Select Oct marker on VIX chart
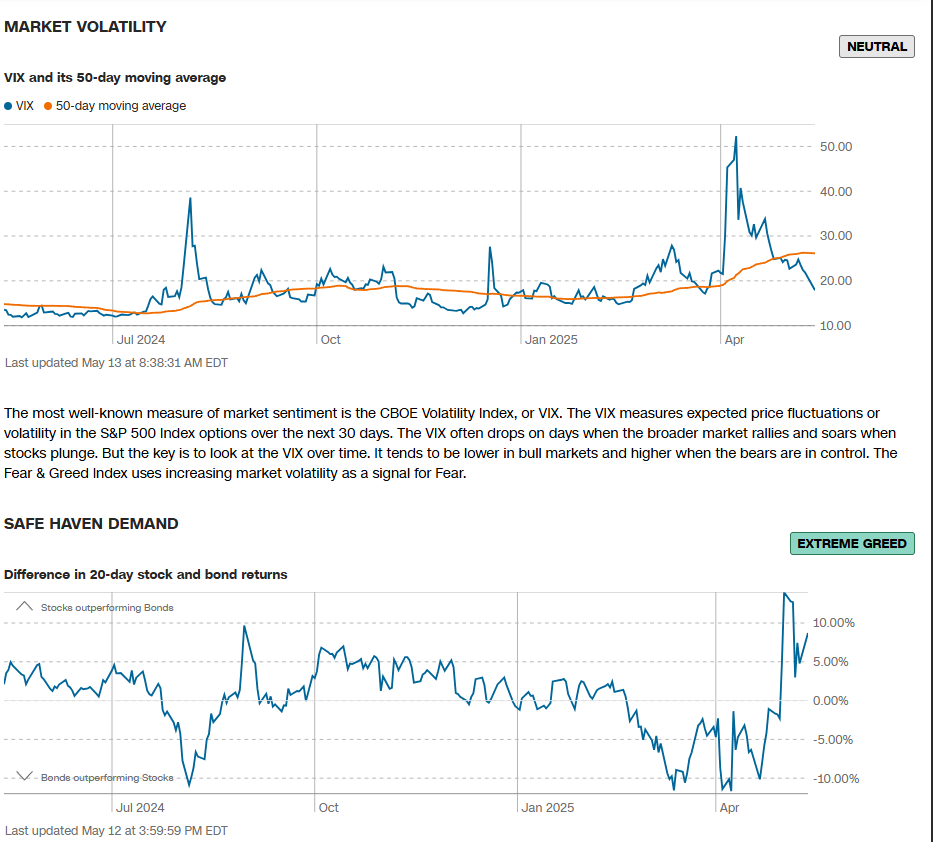The image size is (933, 842). pos(330,340)
